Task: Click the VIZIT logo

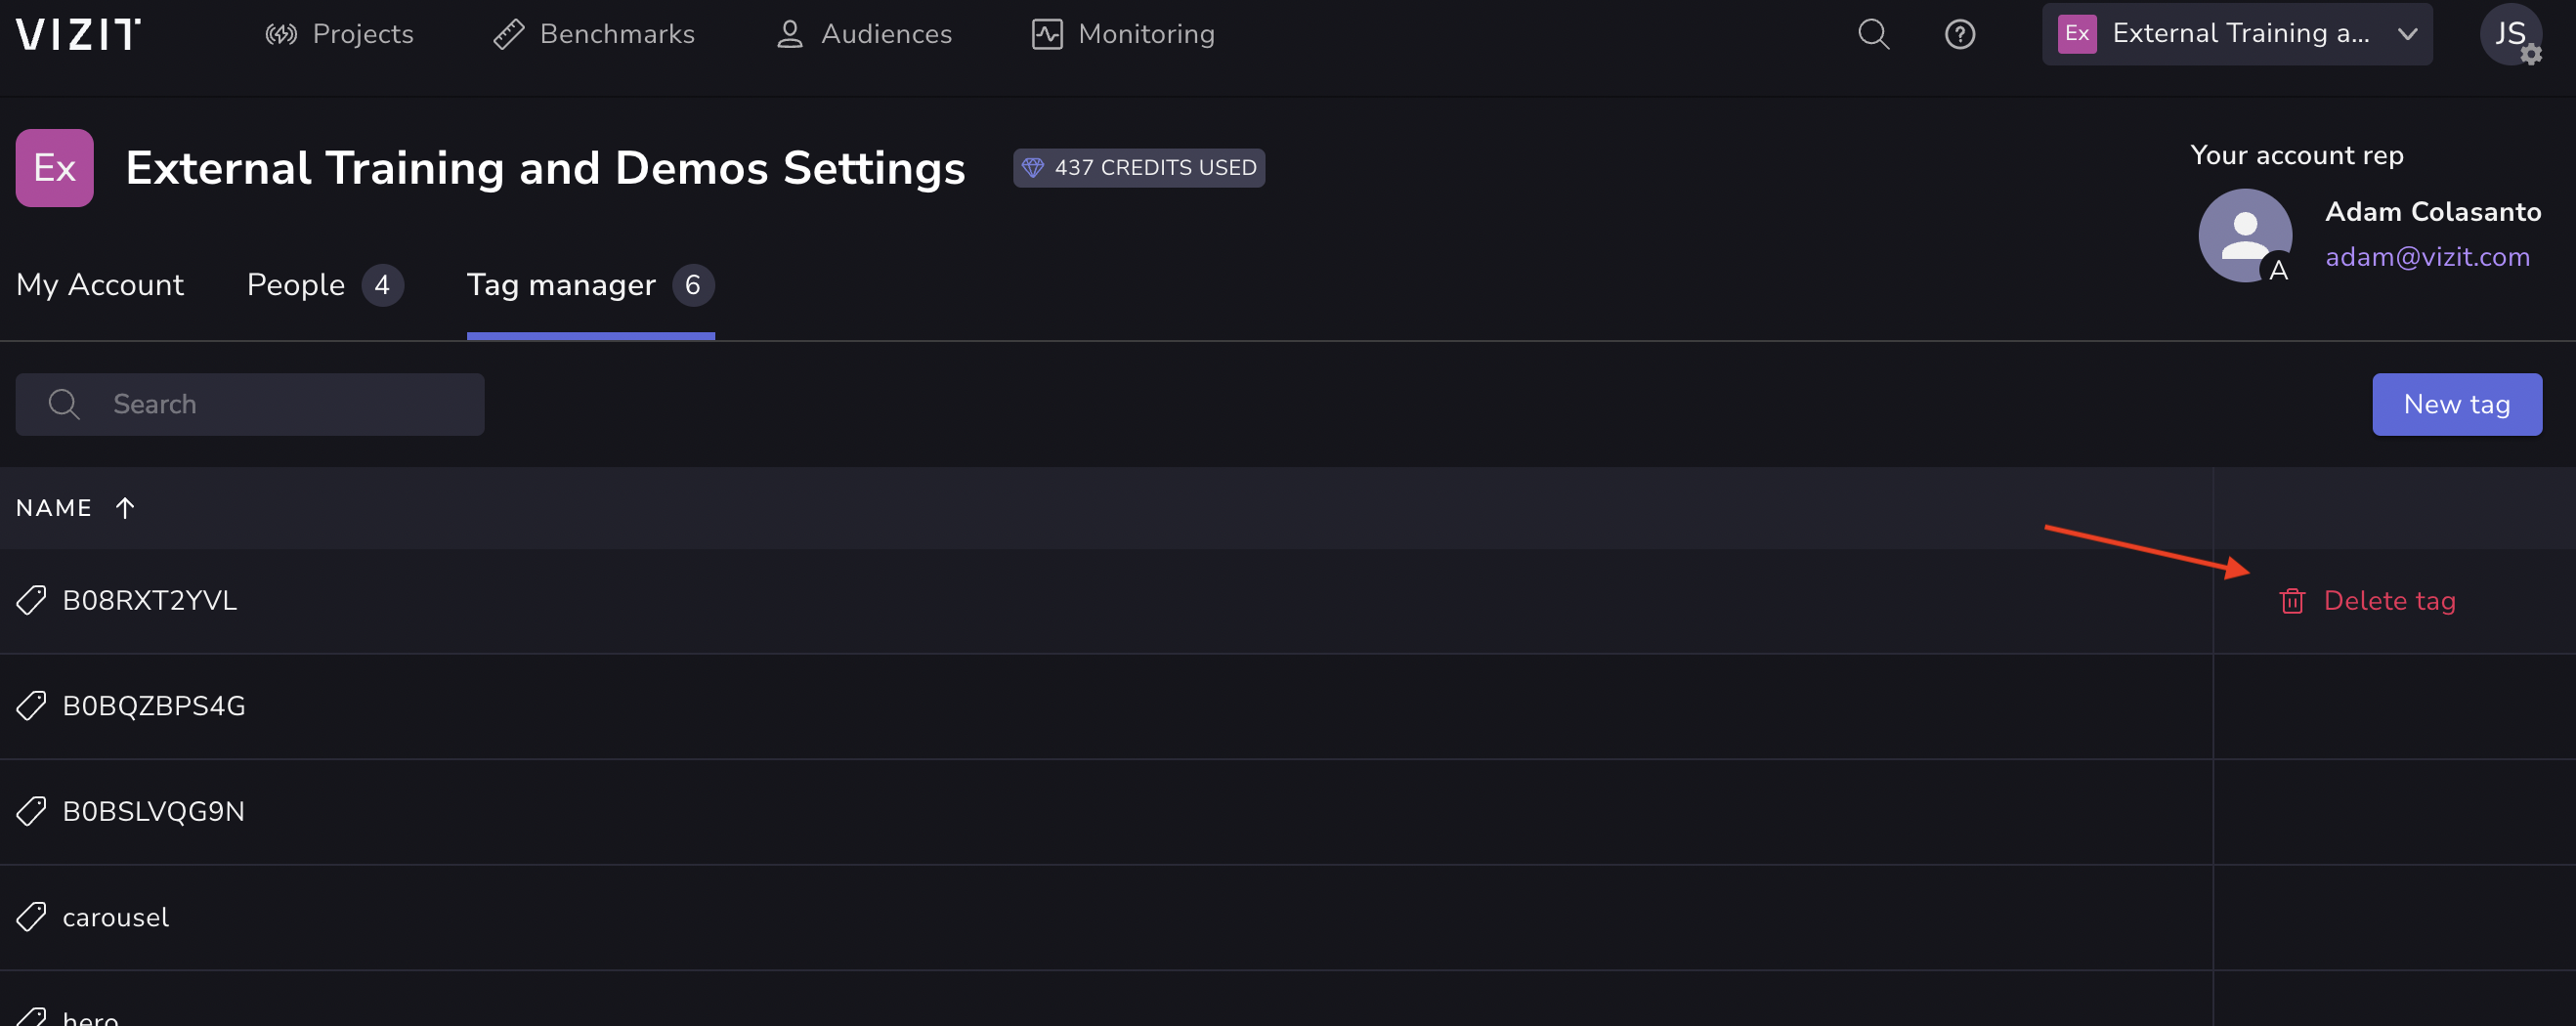Action: tap(78, 34)
